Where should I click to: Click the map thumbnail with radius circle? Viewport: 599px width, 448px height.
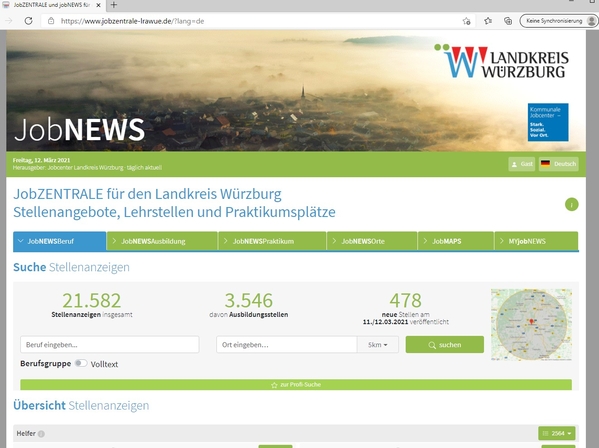pyautogui.click(x=531, y=325)
